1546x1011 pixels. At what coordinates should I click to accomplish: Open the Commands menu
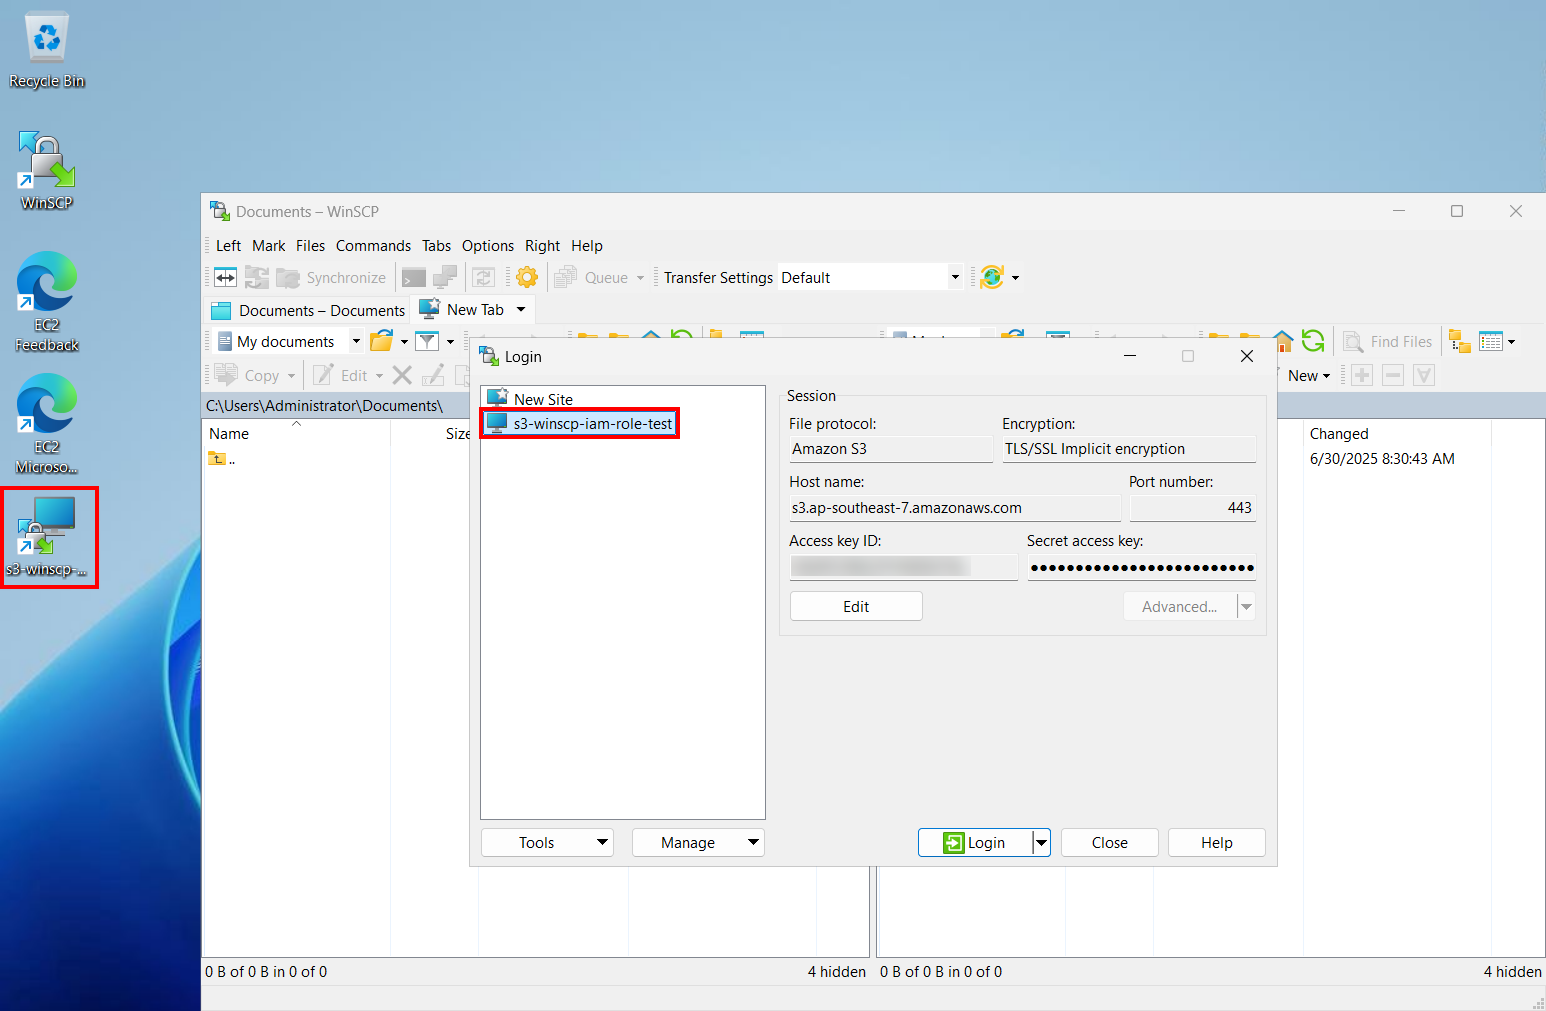click(373, 245)
